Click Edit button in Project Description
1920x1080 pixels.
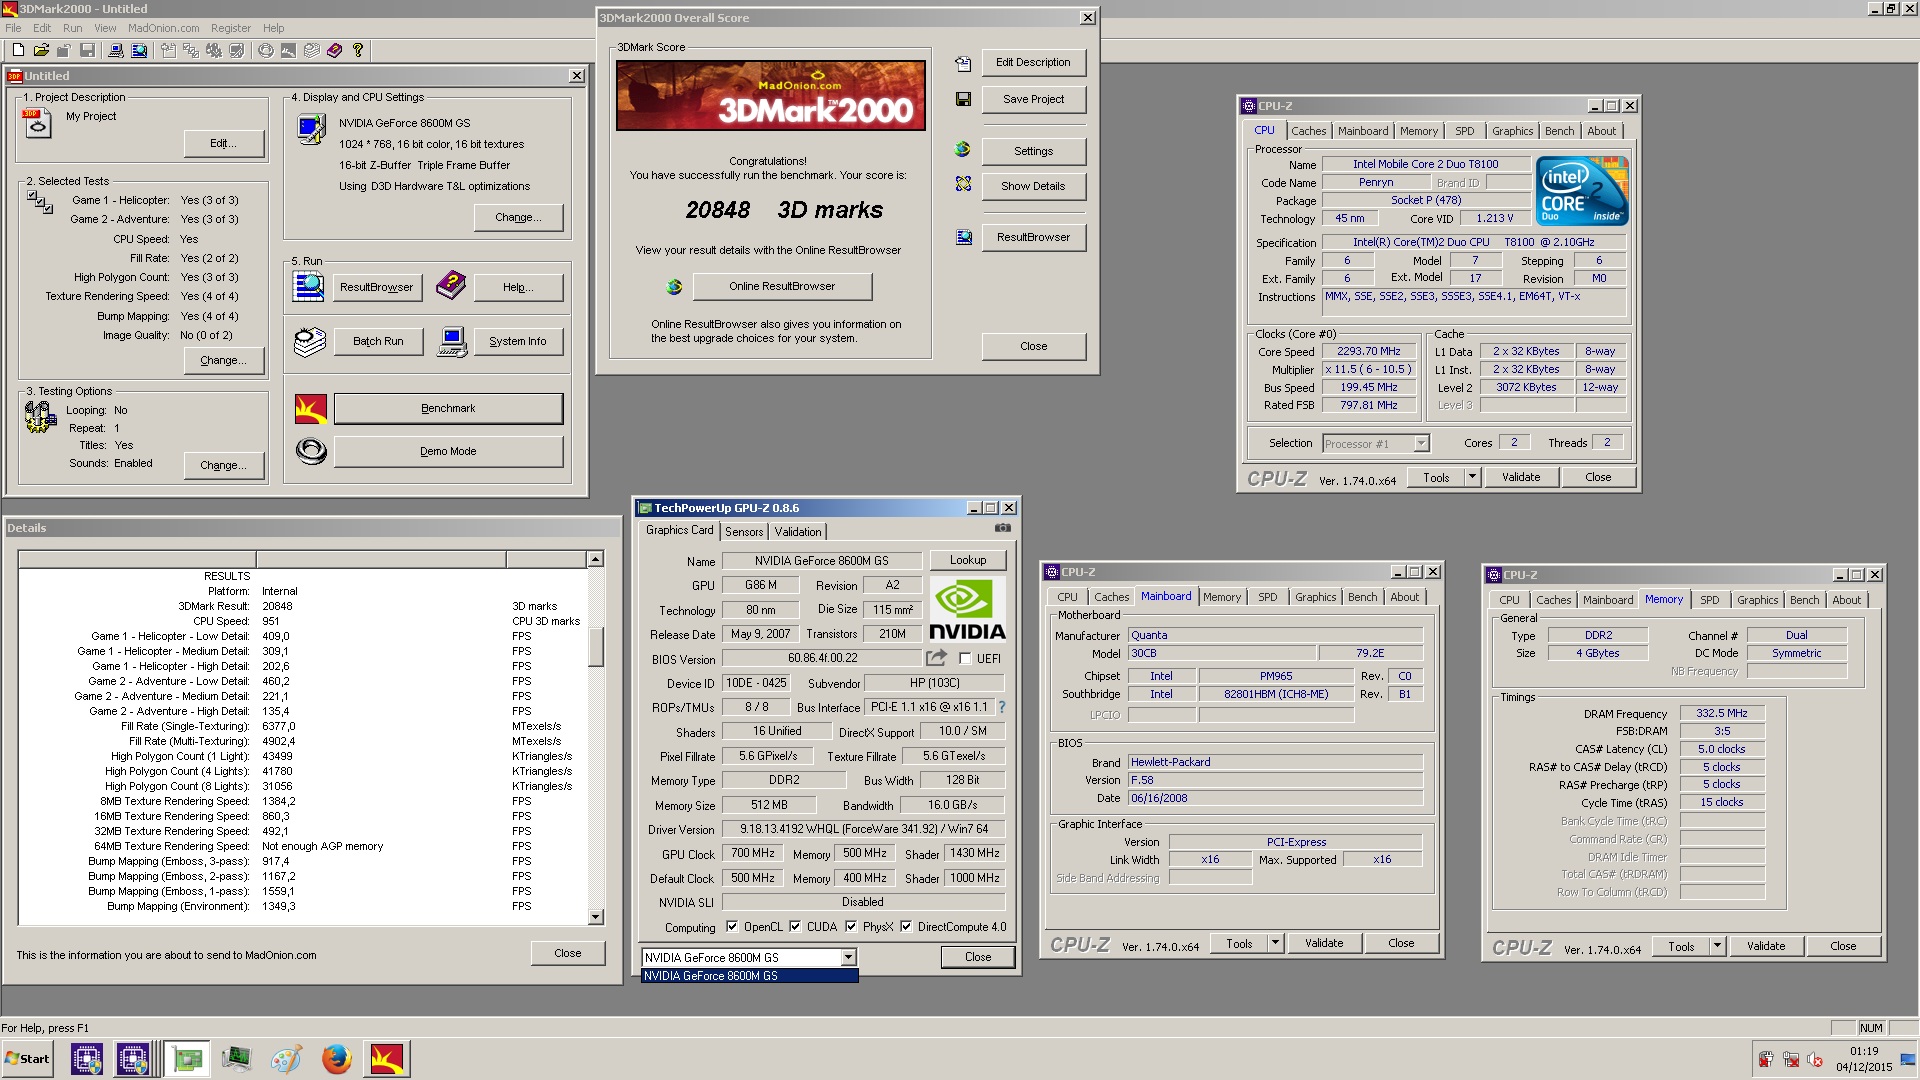tap(224, 143)
